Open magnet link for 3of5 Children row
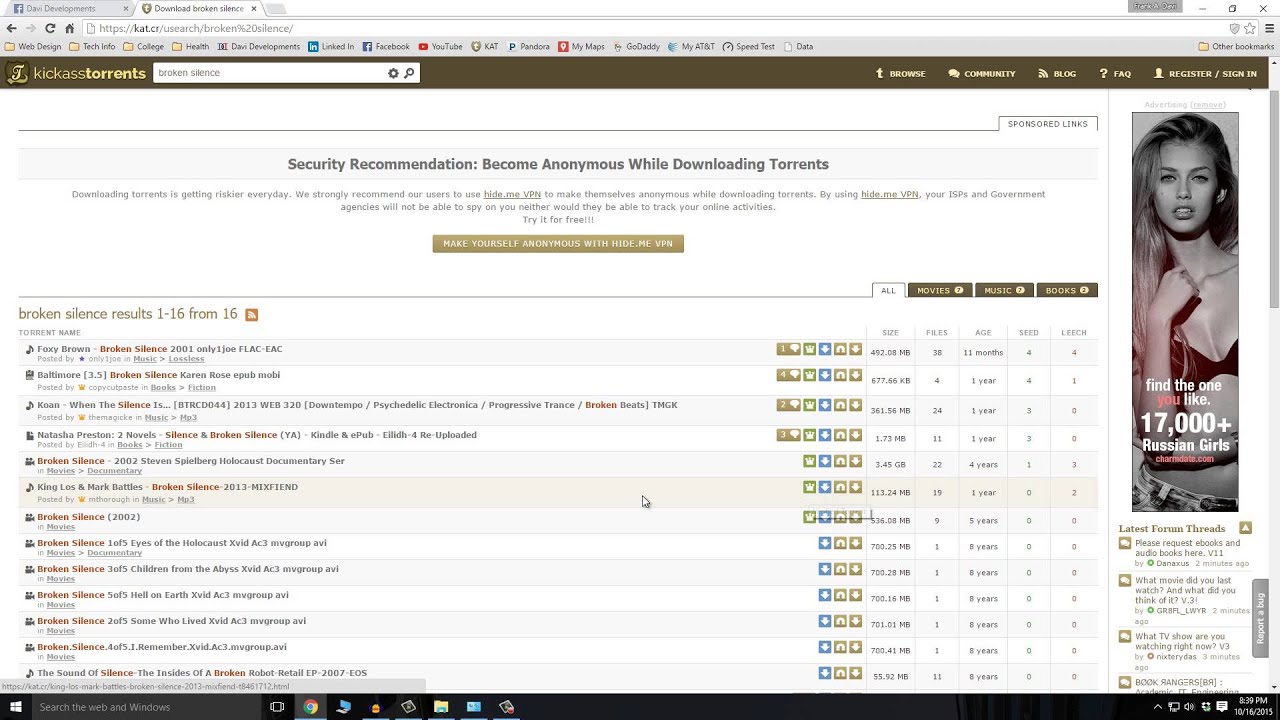The width and height of the screenshot is (1280, 720). pyautogui.click(x=840, y=570)
